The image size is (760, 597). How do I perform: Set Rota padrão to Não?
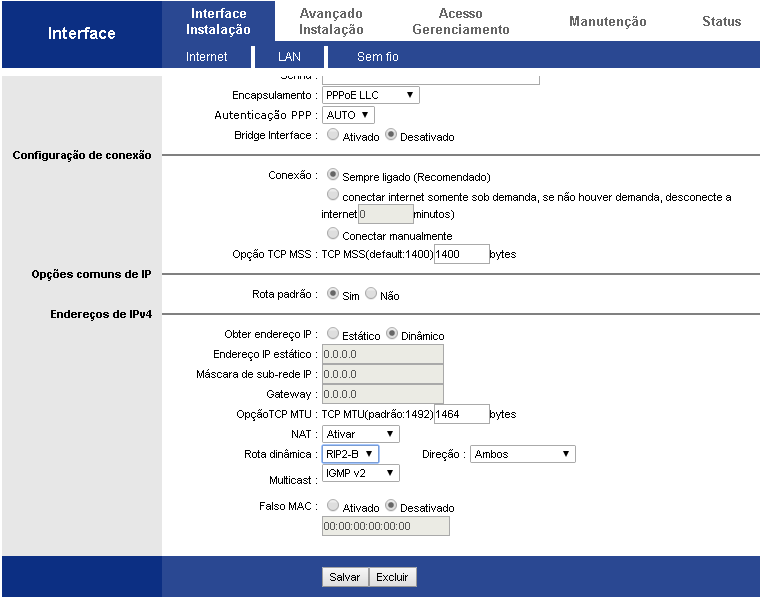(371, 293)
